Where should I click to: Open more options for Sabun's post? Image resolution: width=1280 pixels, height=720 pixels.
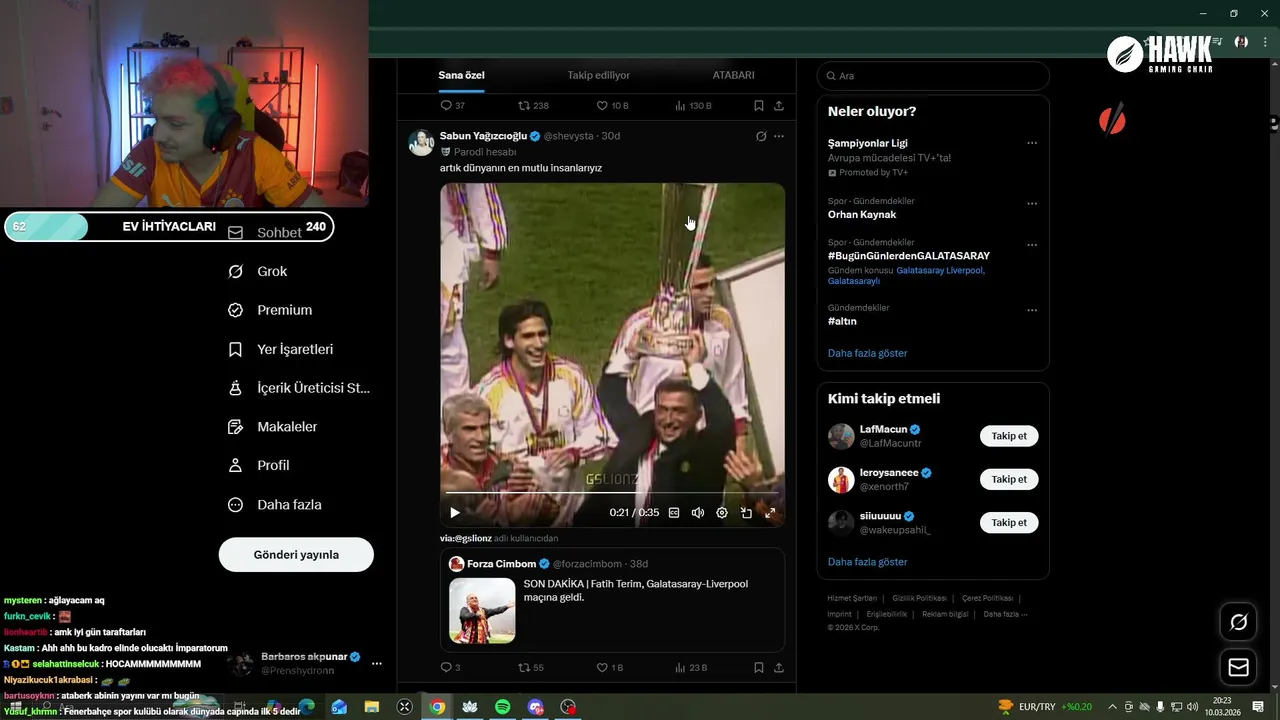pos(779,136)
